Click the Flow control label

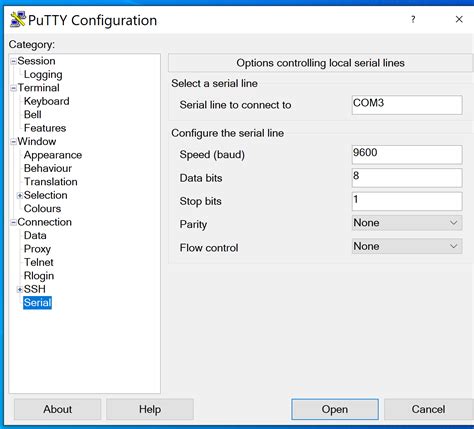click(209, 248)
